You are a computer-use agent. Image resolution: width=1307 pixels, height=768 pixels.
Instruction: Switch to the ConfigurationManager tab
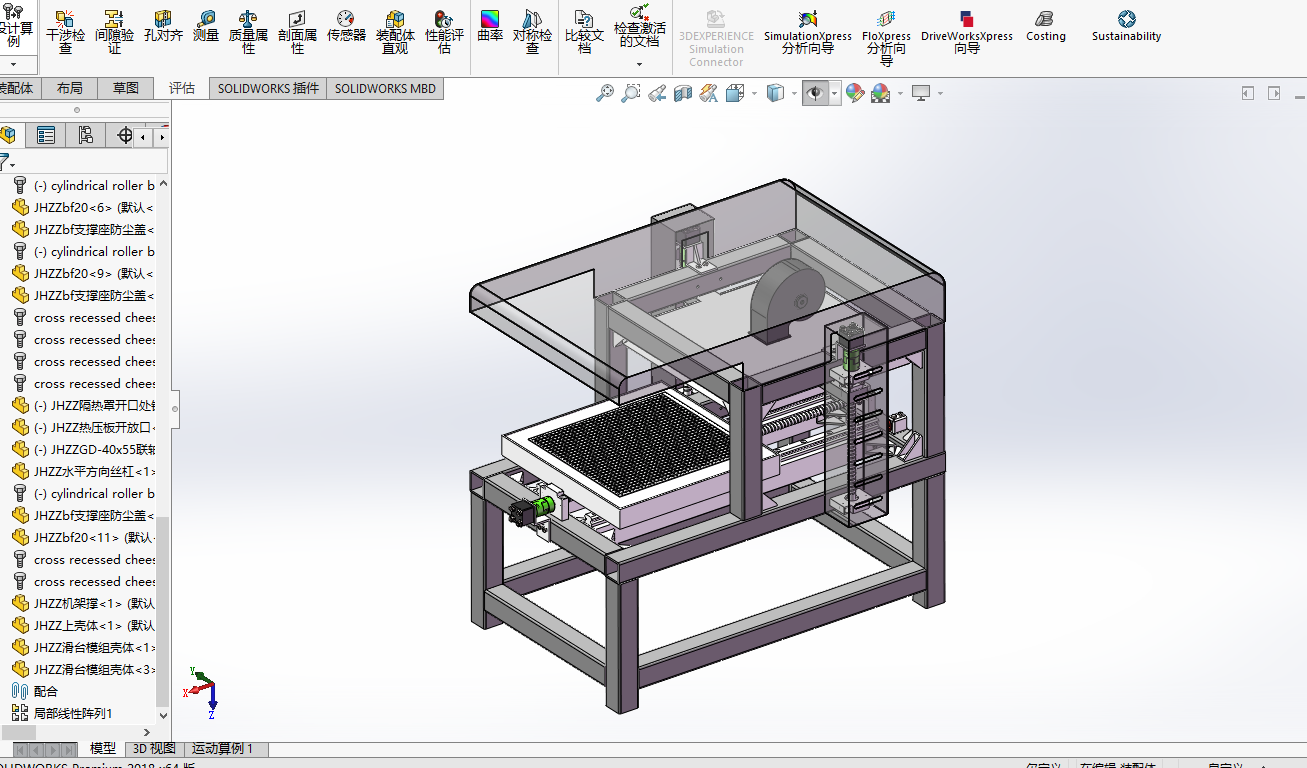[86, 135]
